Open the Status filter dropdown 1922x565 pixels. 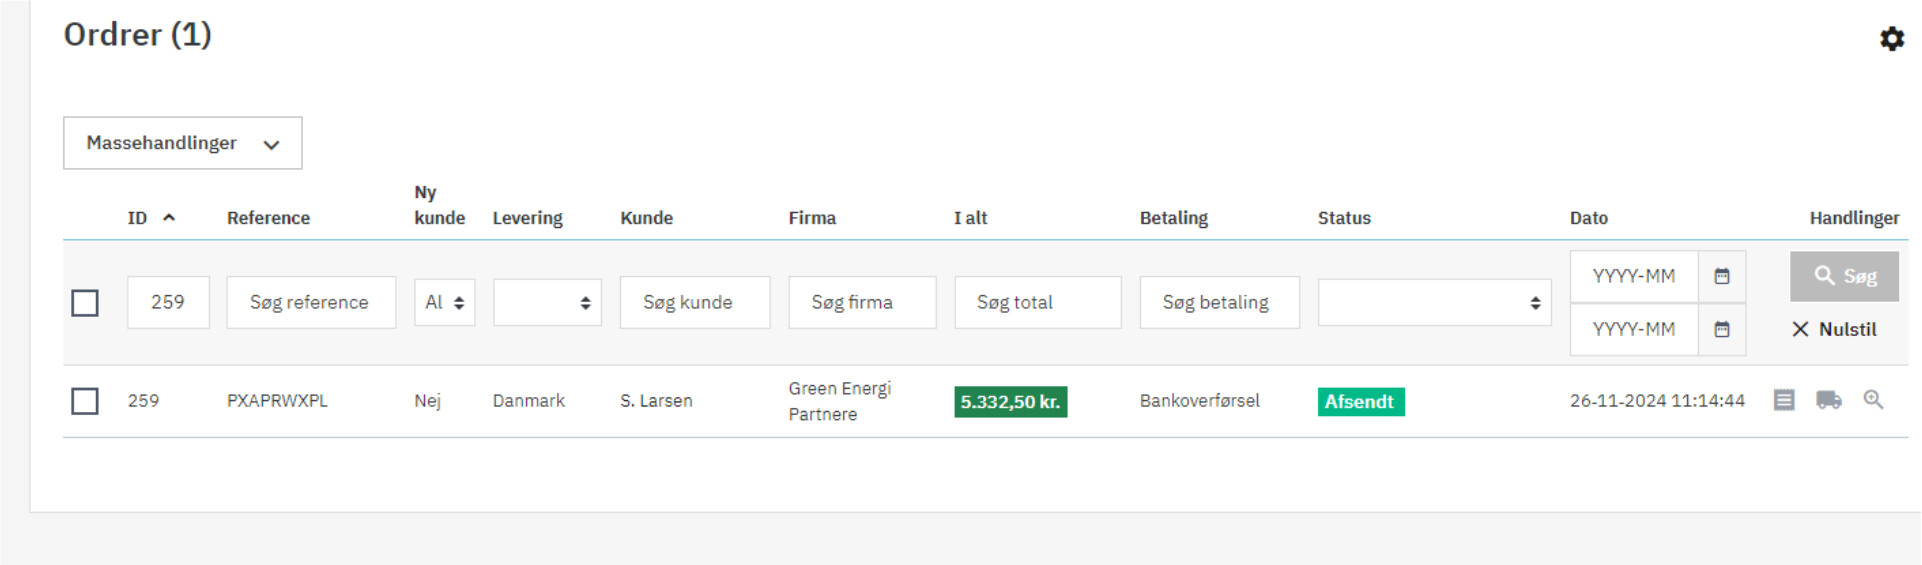click(x=1433, y=303)
